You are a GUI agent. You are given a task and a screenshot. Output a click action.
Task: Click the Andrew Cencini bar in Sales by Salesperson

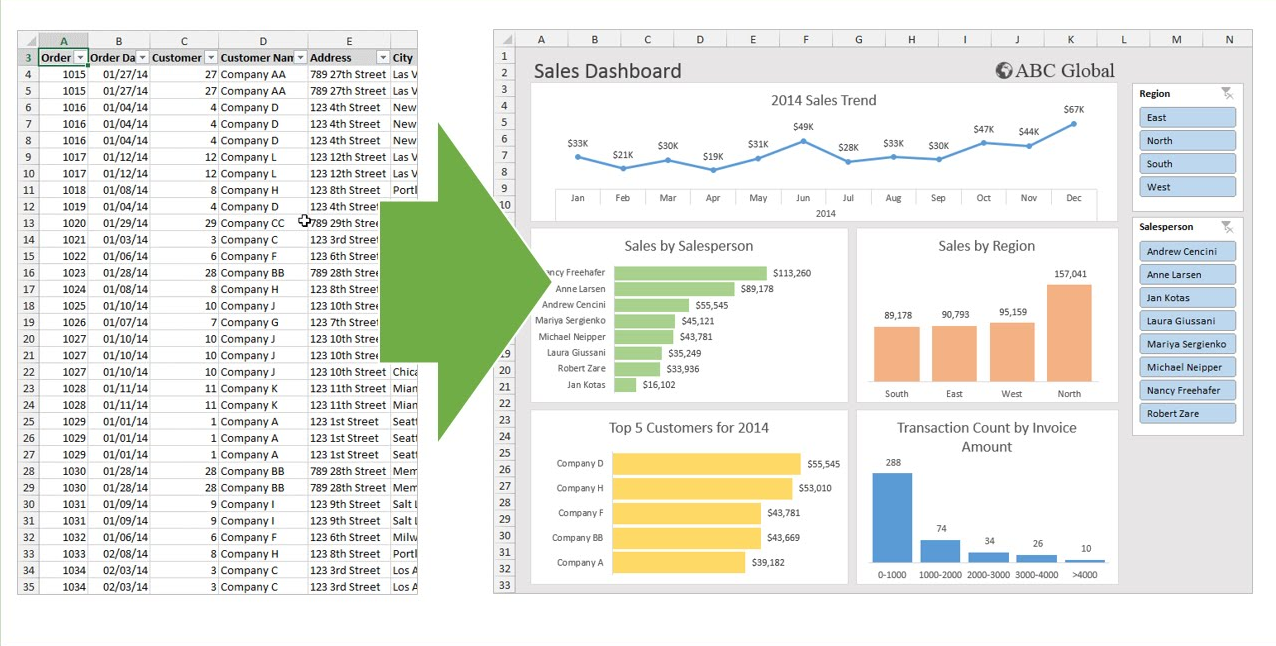coord(652,305)
